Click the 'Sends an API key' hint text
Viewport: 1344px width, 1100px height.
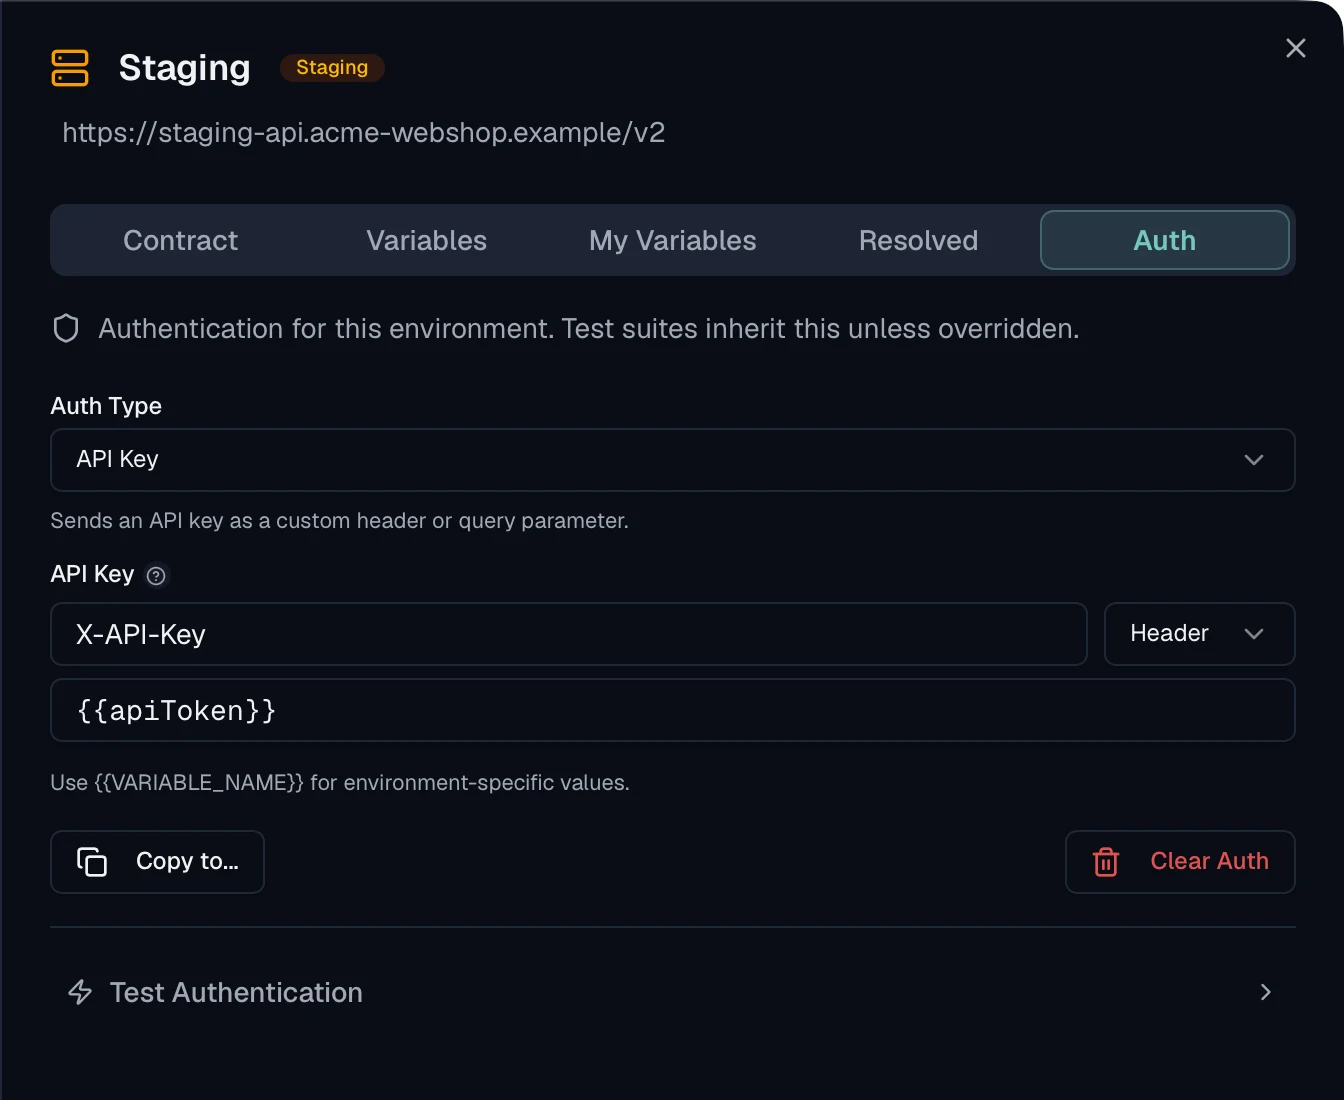[340, 521]
